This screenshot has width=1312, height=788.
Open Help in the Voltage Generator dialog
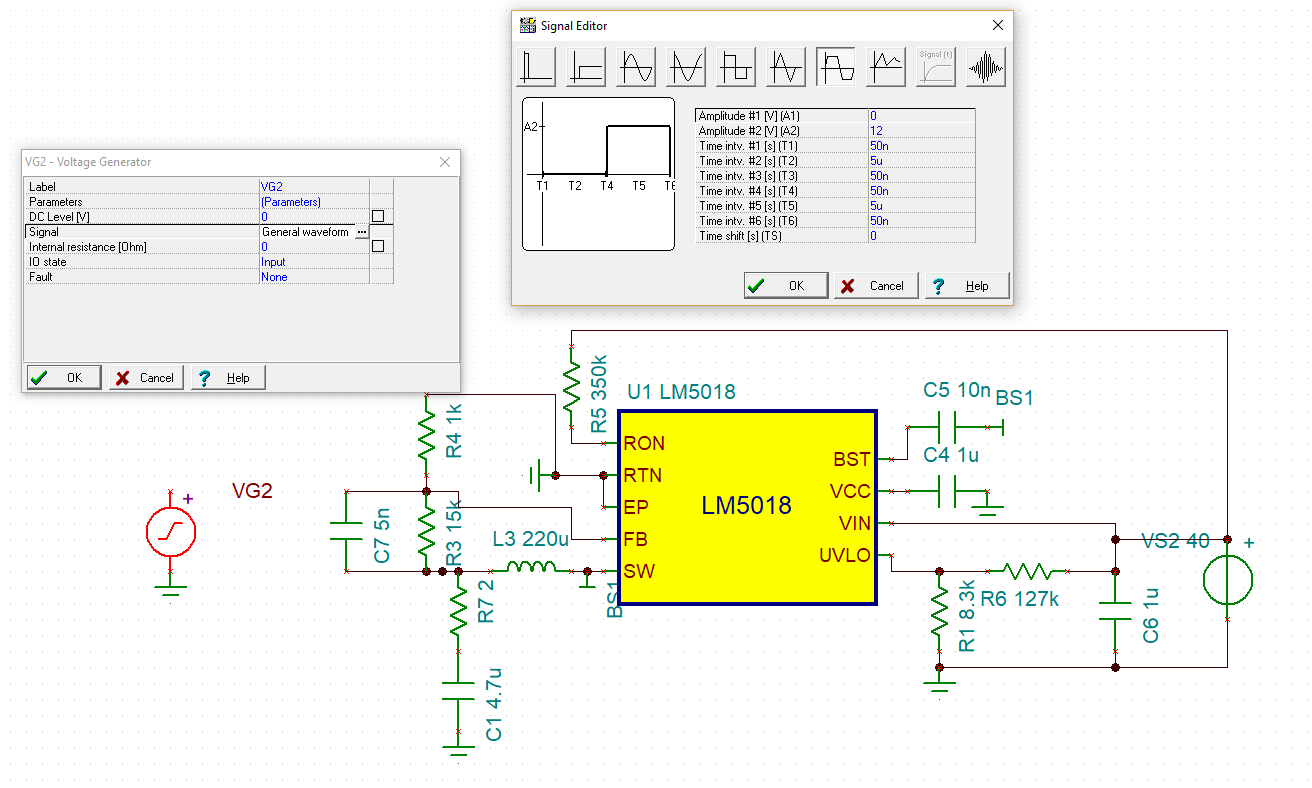[x=228, y=377]
